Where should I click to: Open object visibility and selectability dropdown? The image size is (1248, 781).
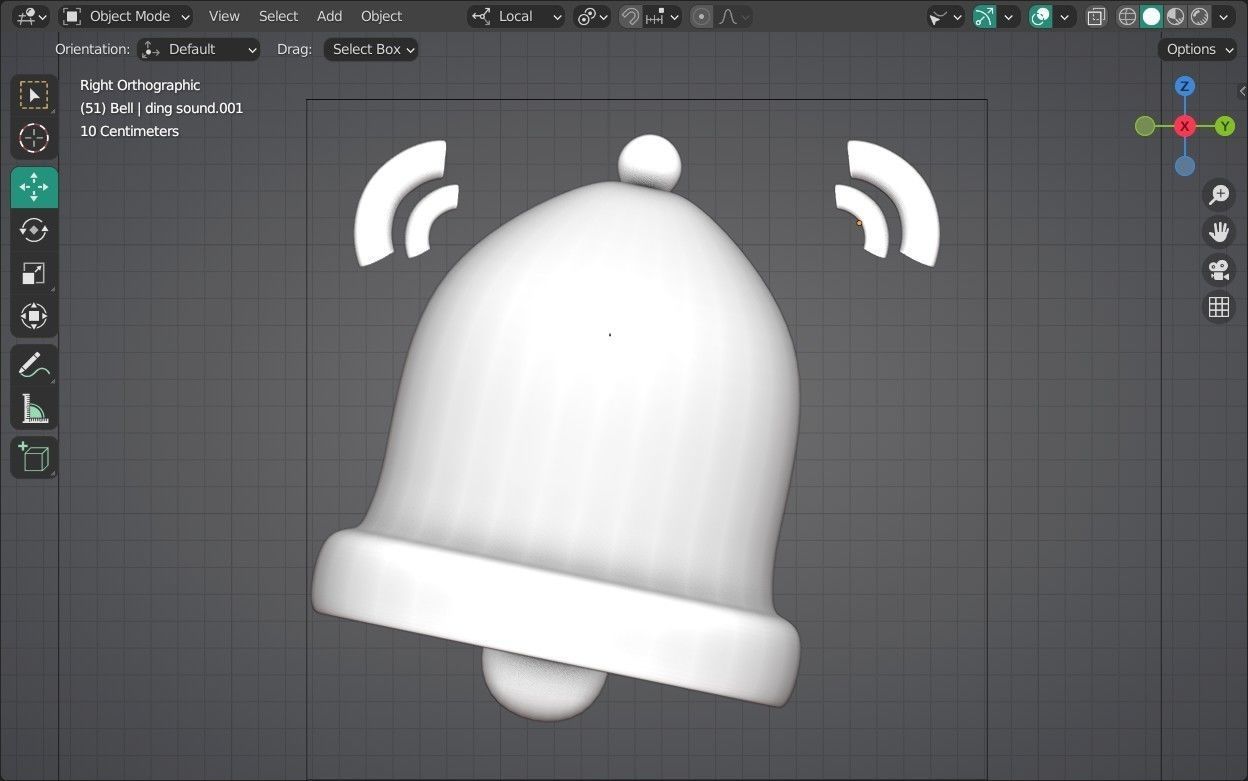click(945, 16)
